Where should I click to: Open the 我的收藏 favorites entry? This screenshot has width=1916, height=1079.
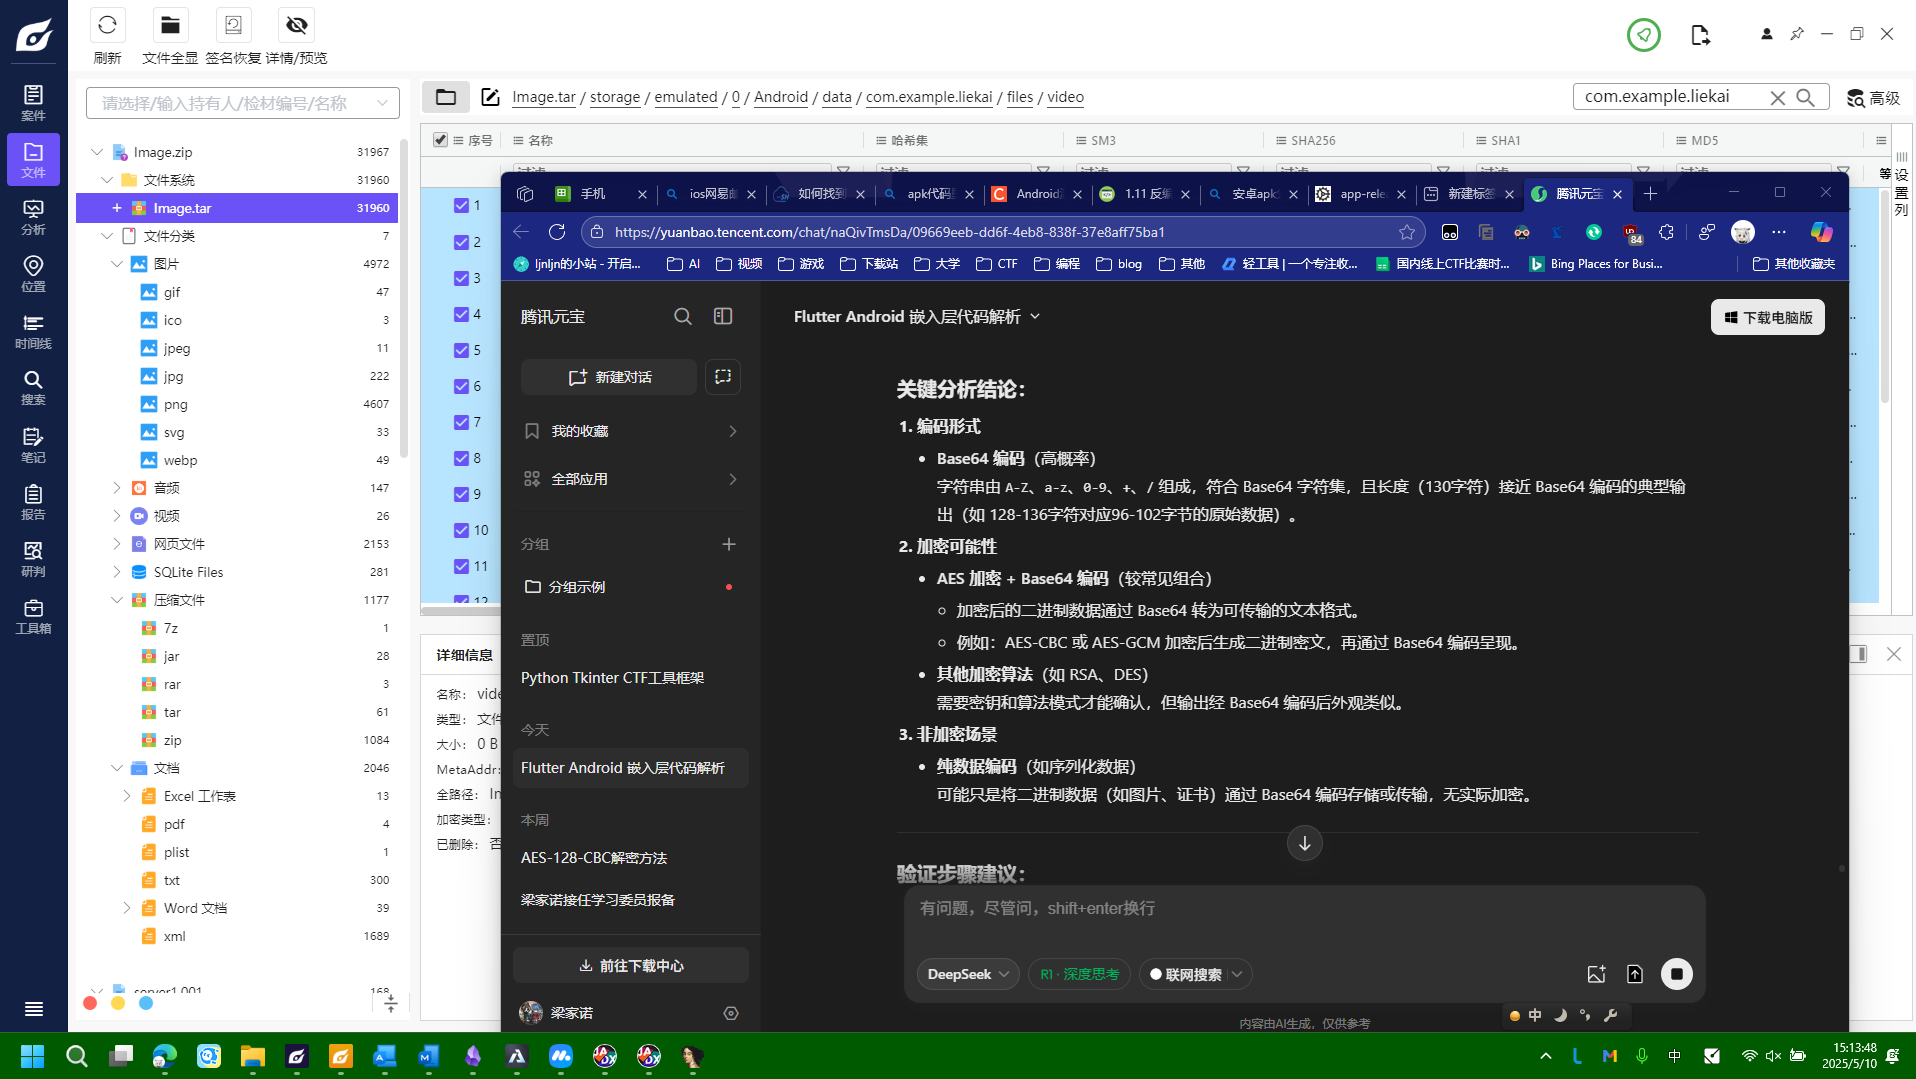[x=631, y=431]
